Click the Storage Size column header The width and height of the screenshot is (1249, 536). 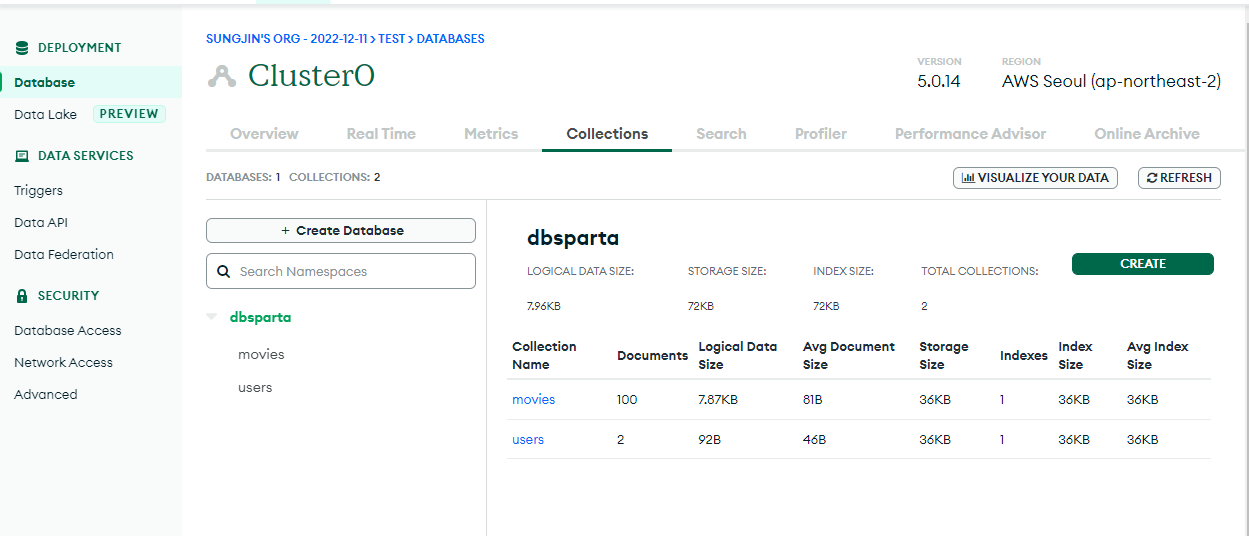point(944,355)
